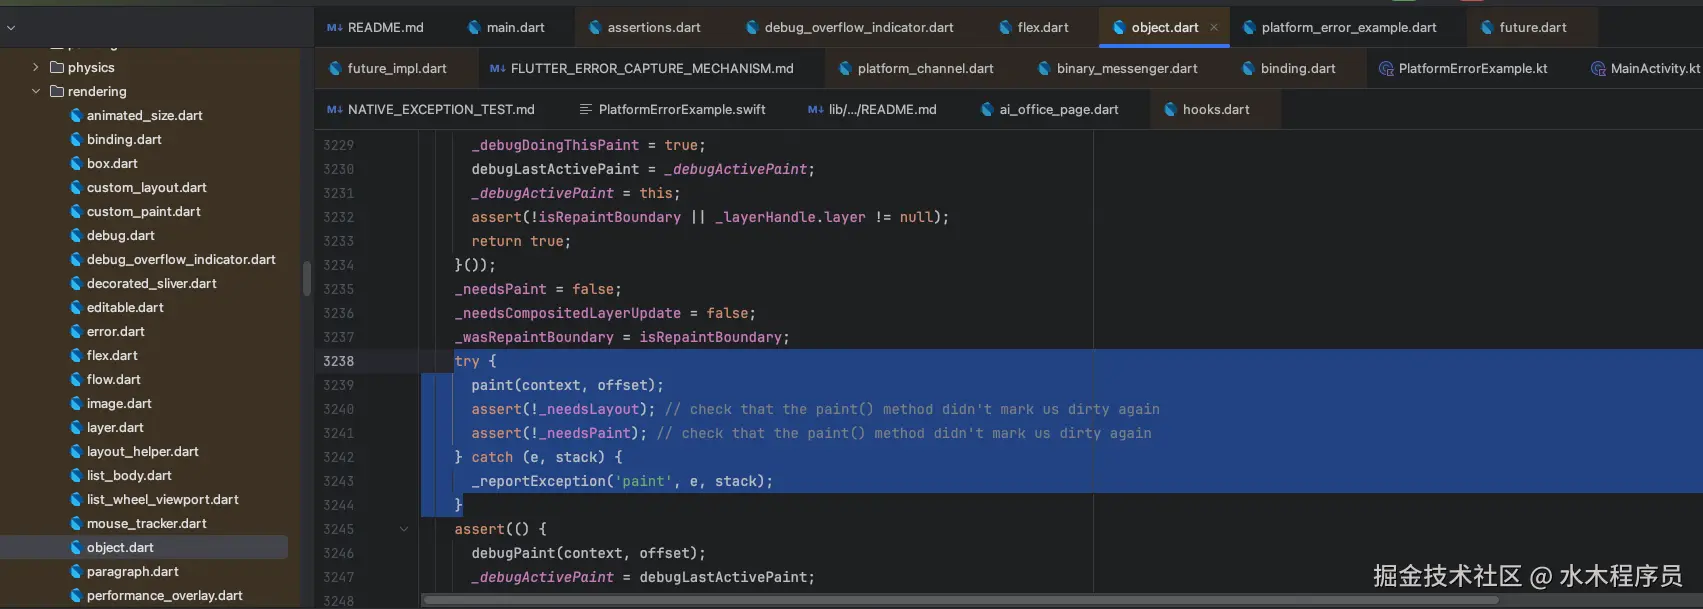
Task: Click the Dart file icon beside object.dart in tree
Action: tap(76, 548)
